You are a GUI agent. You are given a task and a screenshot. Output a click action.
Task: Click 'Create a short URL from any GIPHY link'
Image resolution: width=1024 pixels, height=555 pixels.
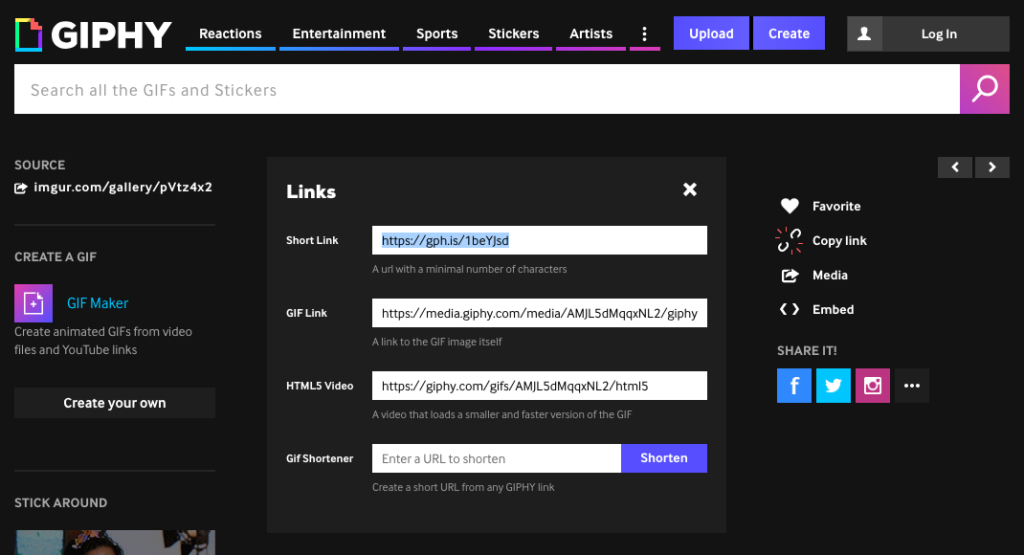pos(463,487)
